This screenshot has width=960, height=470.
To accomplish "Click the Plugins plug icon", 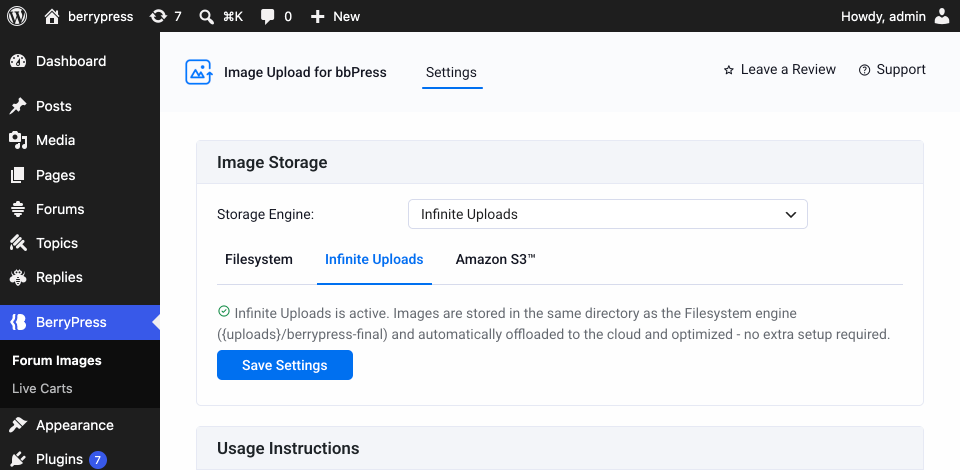I will point(18,459).
